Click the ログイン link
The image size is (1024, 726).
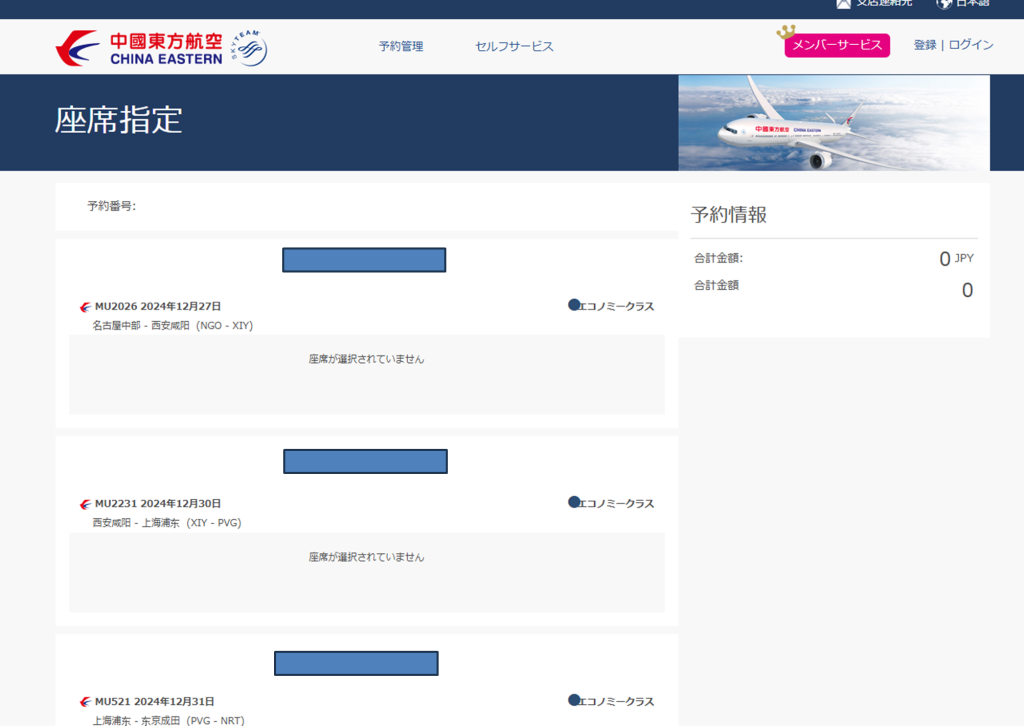(x=971, y=45)
